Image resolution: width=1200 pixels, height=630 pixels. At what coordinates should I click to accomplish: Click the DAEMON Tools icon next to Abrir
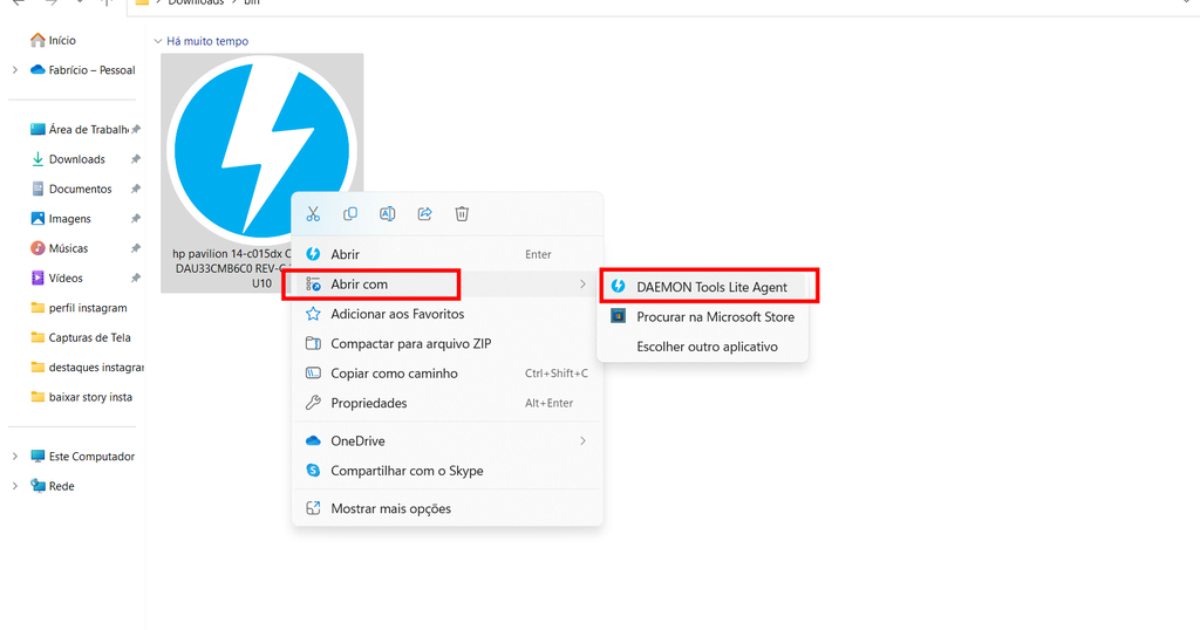click(313, 254)
